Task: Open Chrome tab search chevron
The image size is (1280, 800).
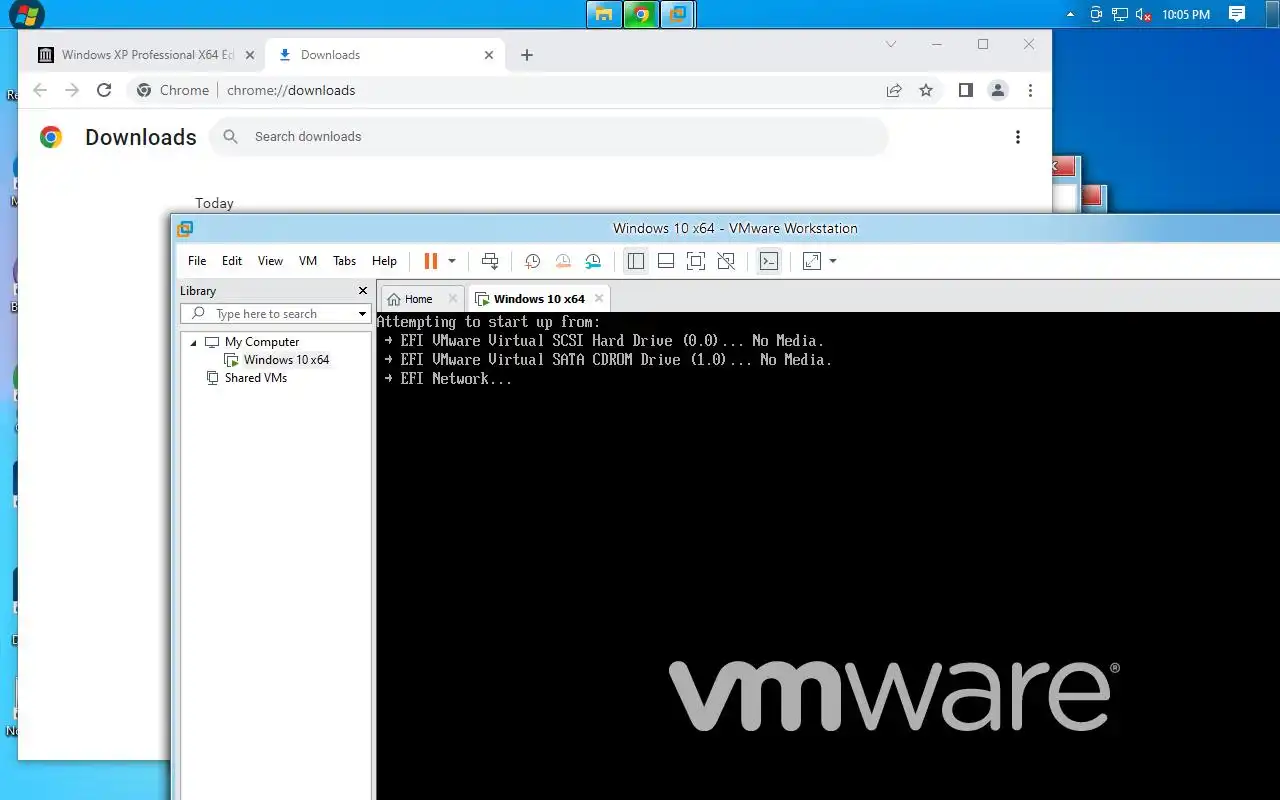Action: 891,44
